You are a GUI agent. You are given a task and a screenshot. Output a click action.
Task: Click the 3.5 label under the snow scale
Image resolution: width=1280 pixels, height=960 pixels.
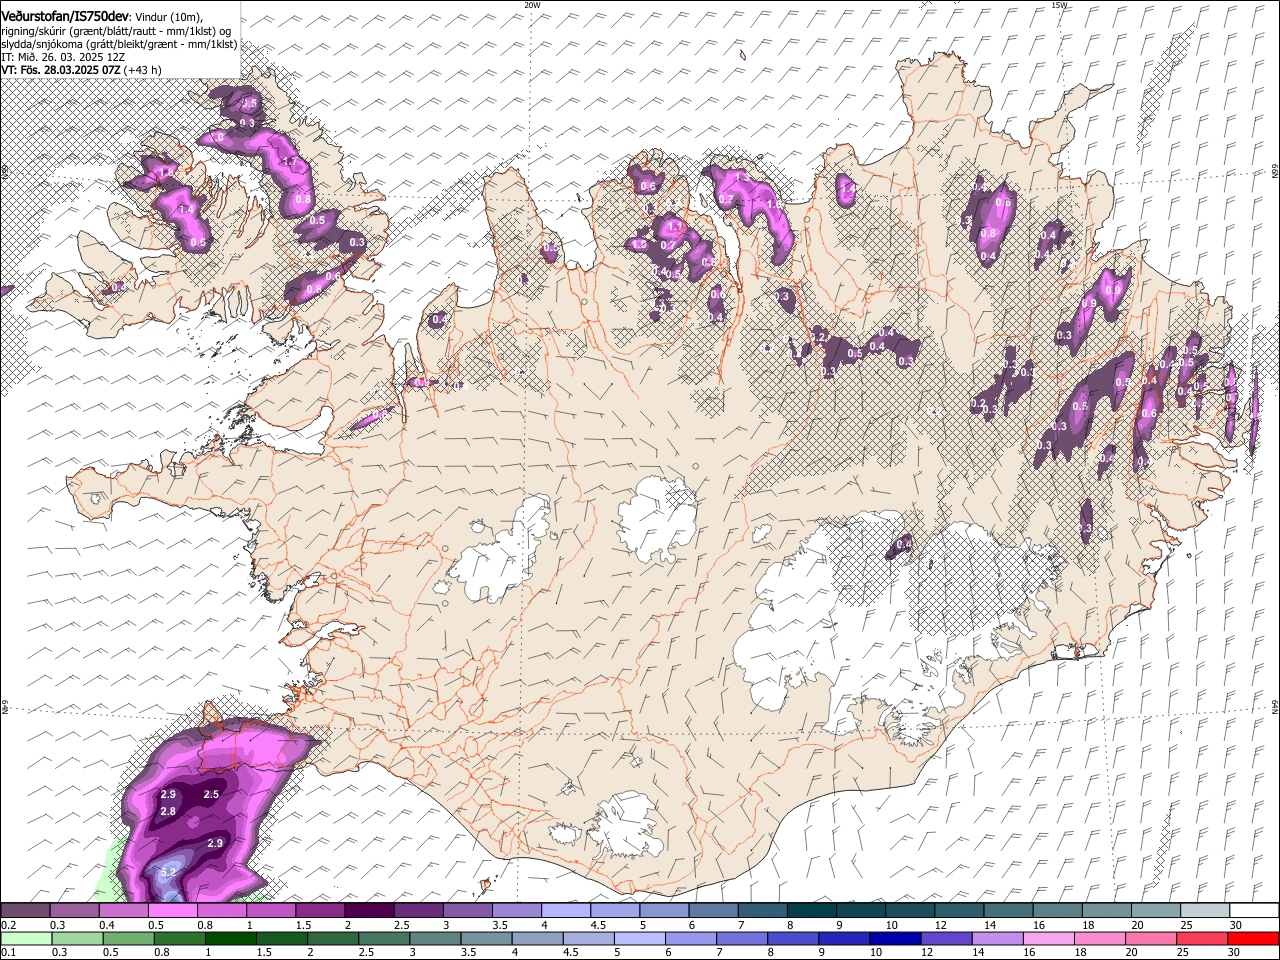click(500, 925)
